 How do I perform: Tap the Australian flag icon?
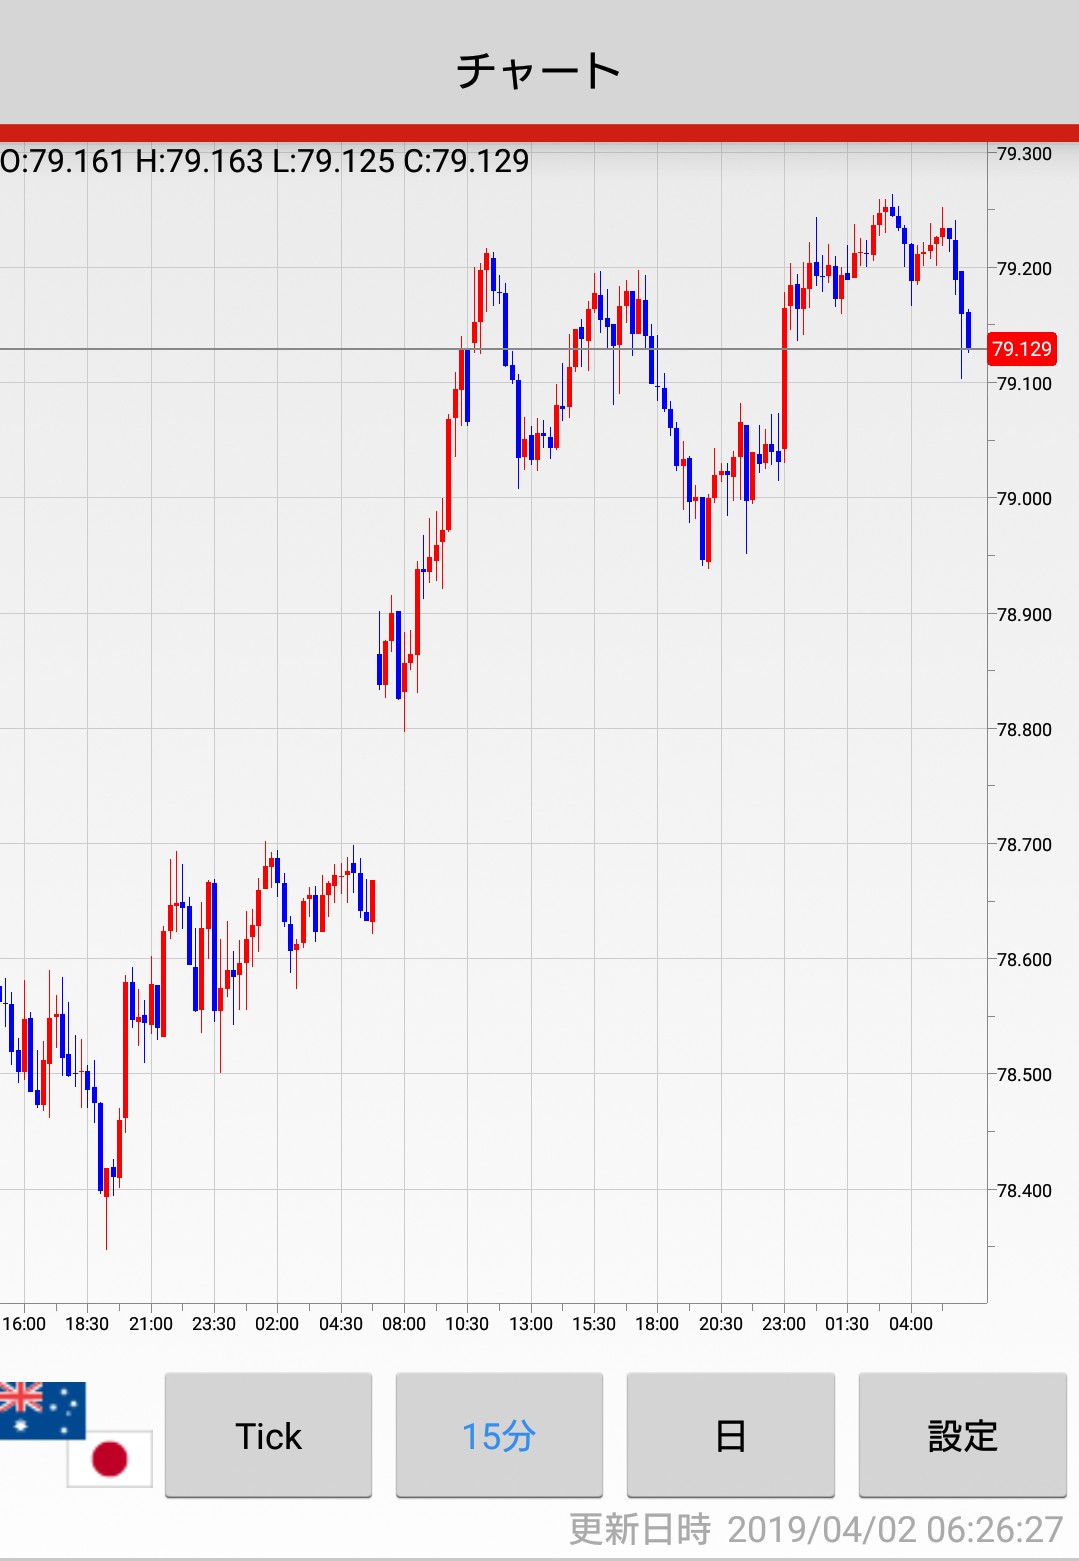point(42,1409)
